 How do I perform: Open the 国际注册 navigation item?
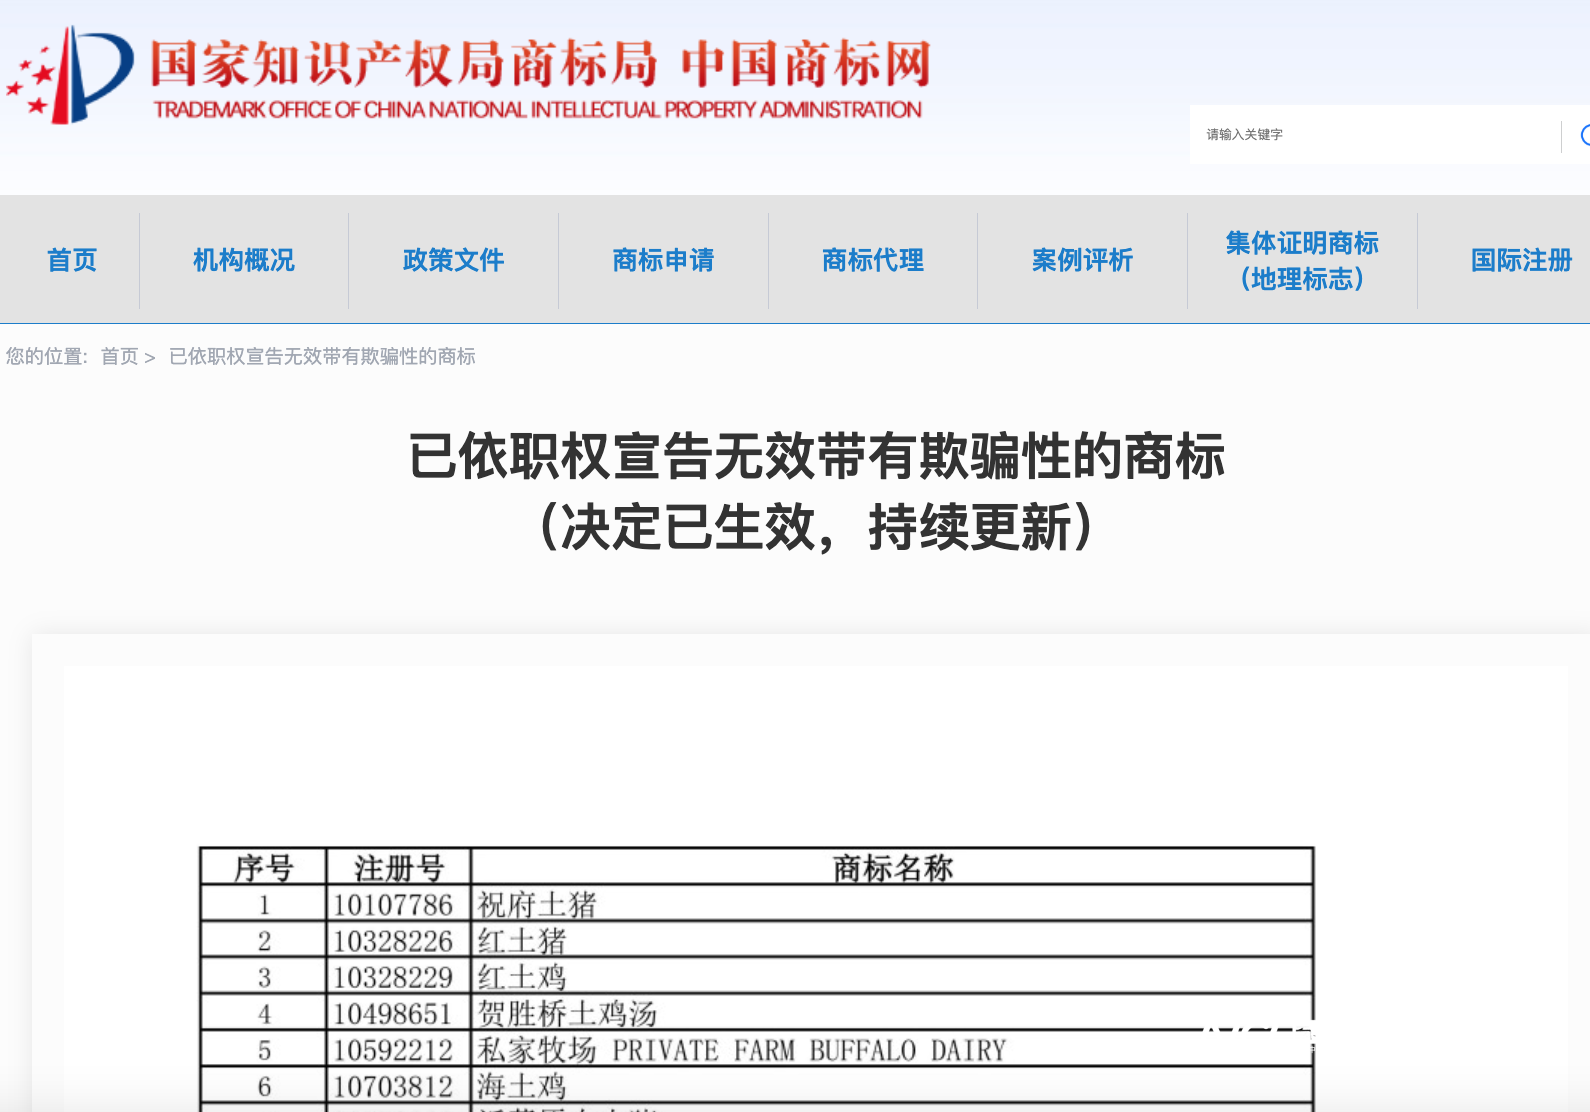coord(1522,260)
